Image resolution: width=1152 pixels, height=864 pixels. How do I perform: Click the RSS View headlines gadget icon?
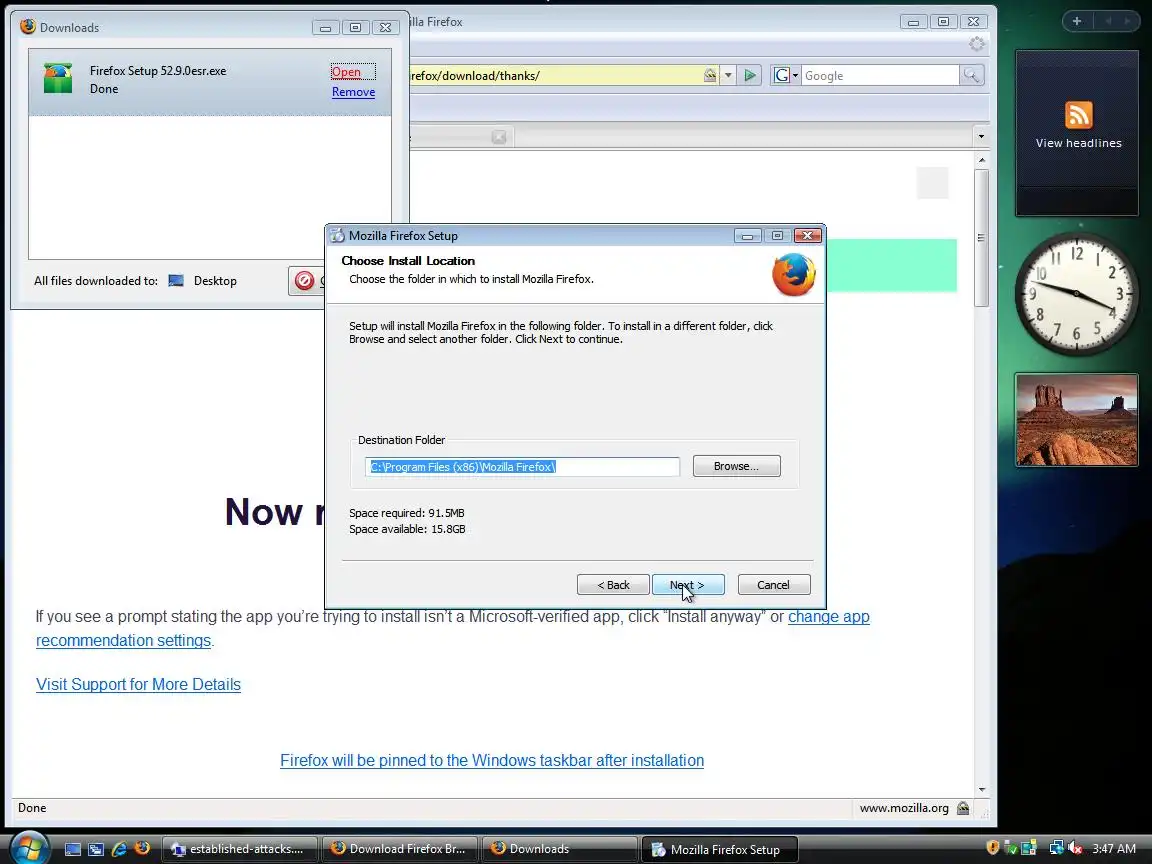tap(1079, 115)
